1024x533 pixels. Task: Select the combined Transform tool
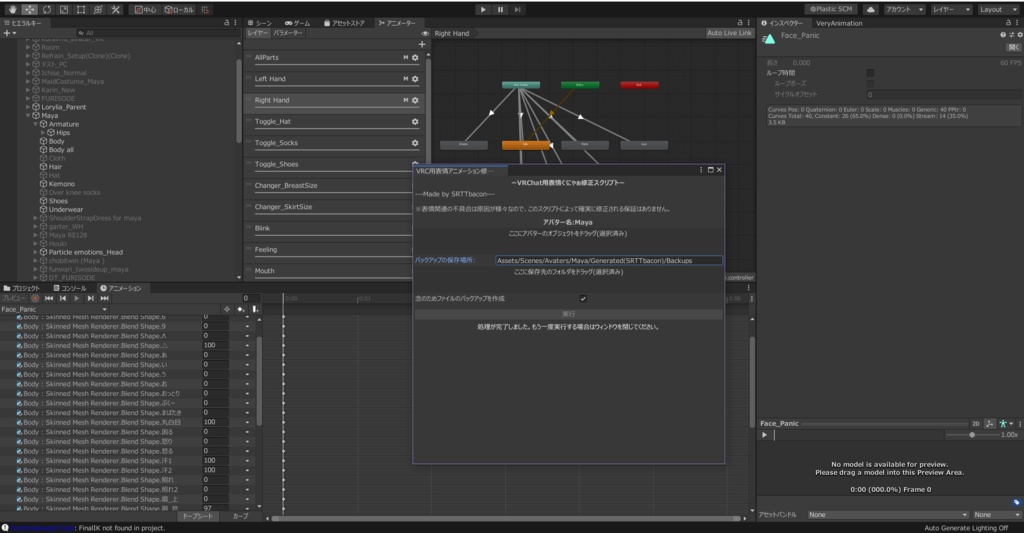98,10
